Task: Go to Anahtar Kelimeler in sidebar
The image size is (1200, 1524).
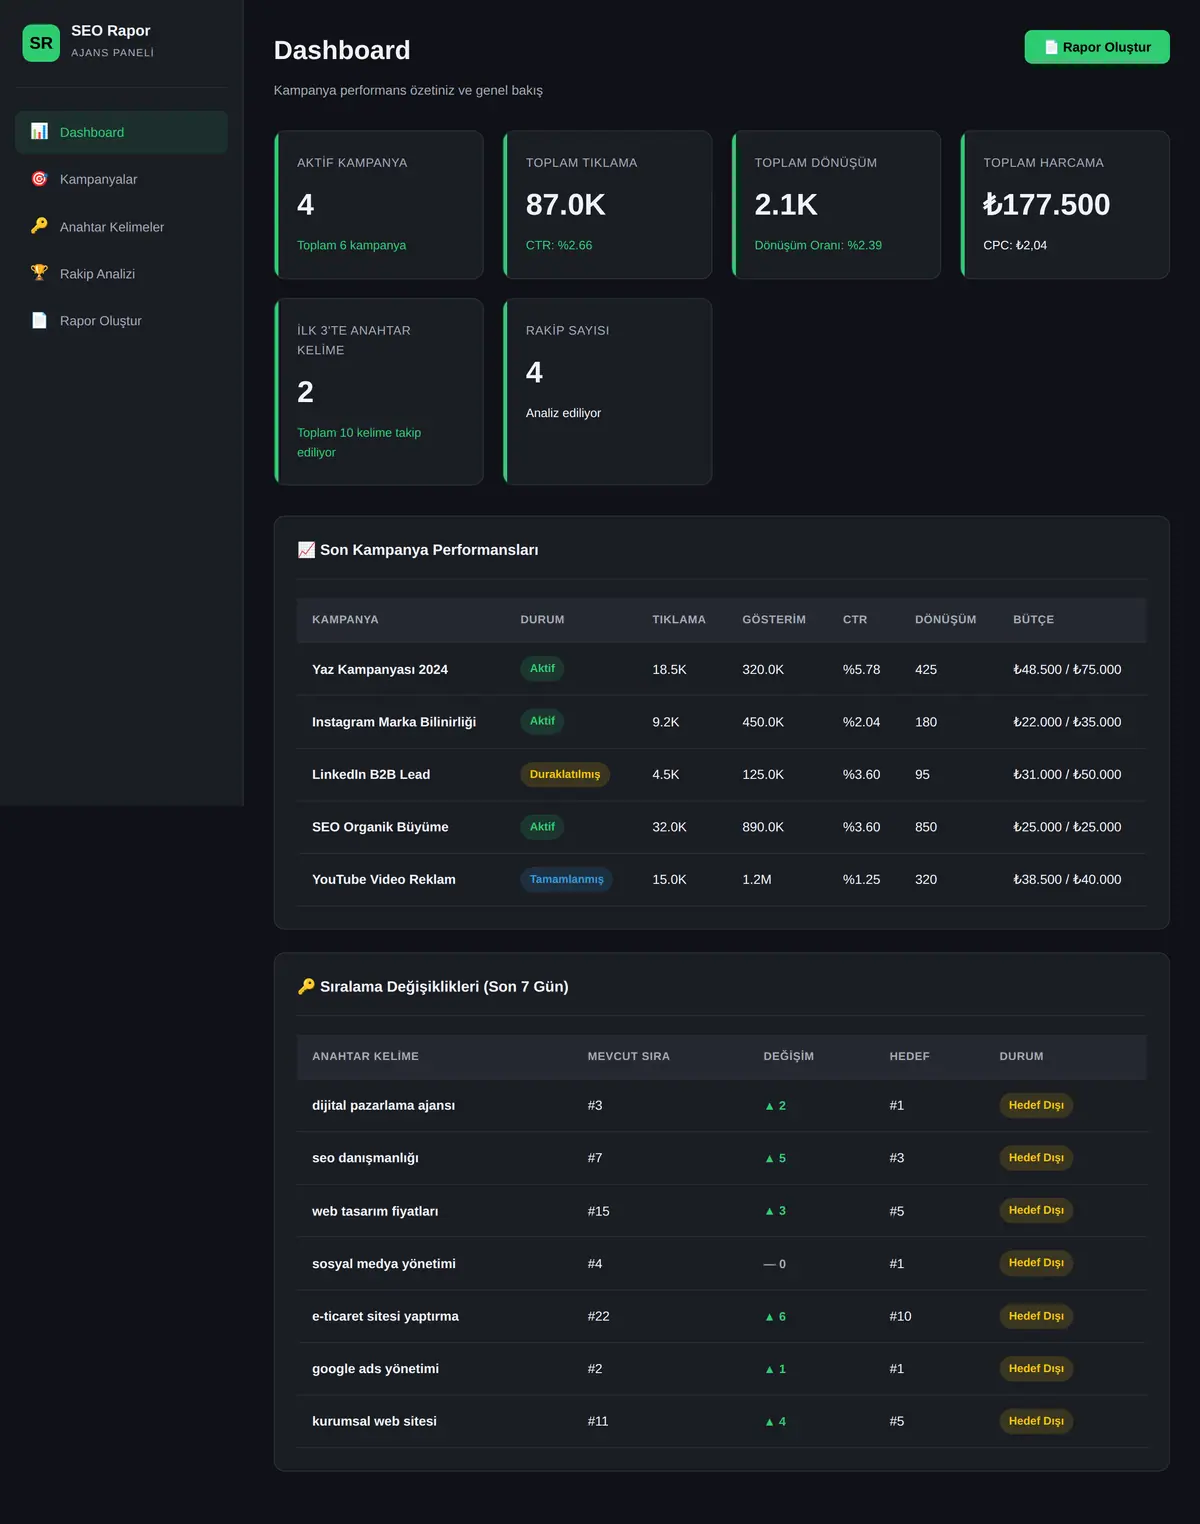Action: tap(121, 226)
